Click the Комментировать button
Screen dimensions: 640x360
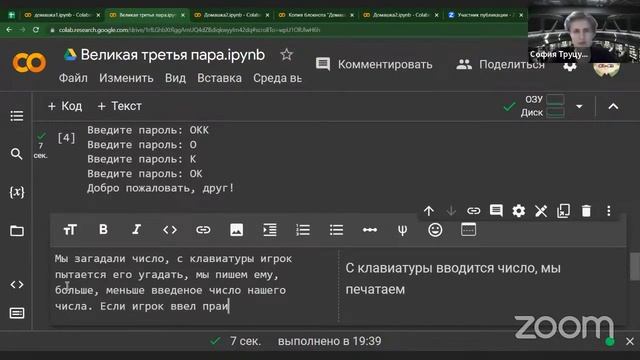[374, 64]
